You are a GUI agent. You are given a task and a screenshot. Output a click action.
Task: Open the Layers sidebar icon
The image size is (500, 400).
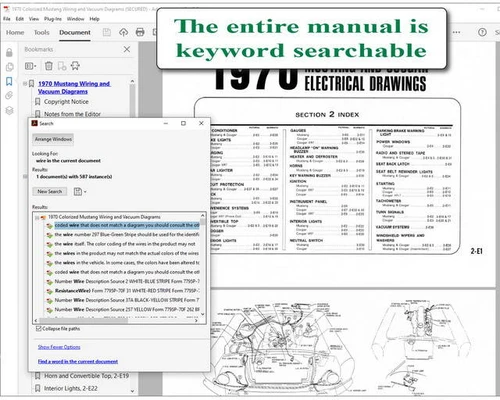[x=9, y=110]
